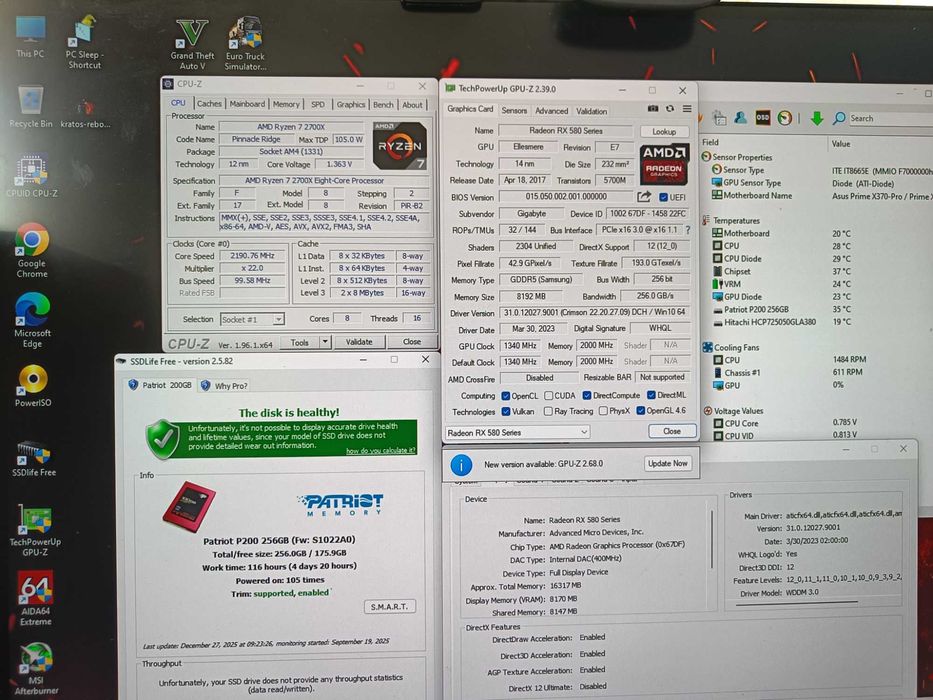
Task: Open the Radeon RX 580 Series GPU dropdown
Action: coord(517,433)
